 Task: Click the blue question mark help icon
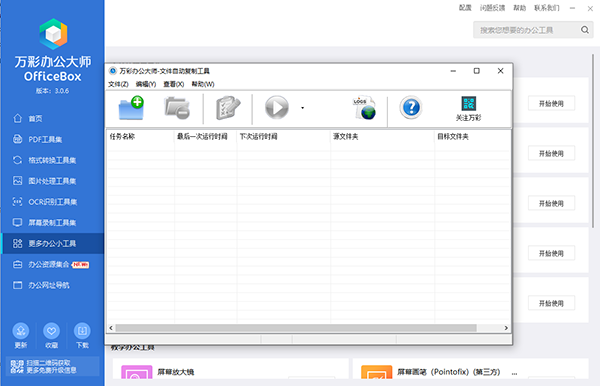point(411,107)
